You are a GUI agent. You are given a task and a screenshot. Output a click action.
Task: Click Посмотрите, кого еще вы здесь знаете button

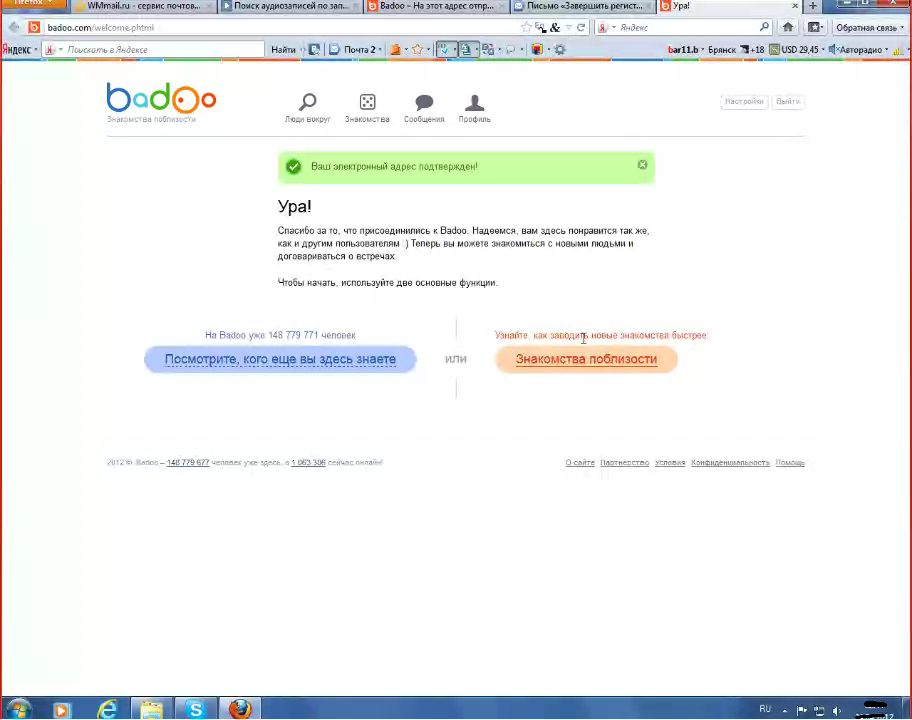(280, 359)
